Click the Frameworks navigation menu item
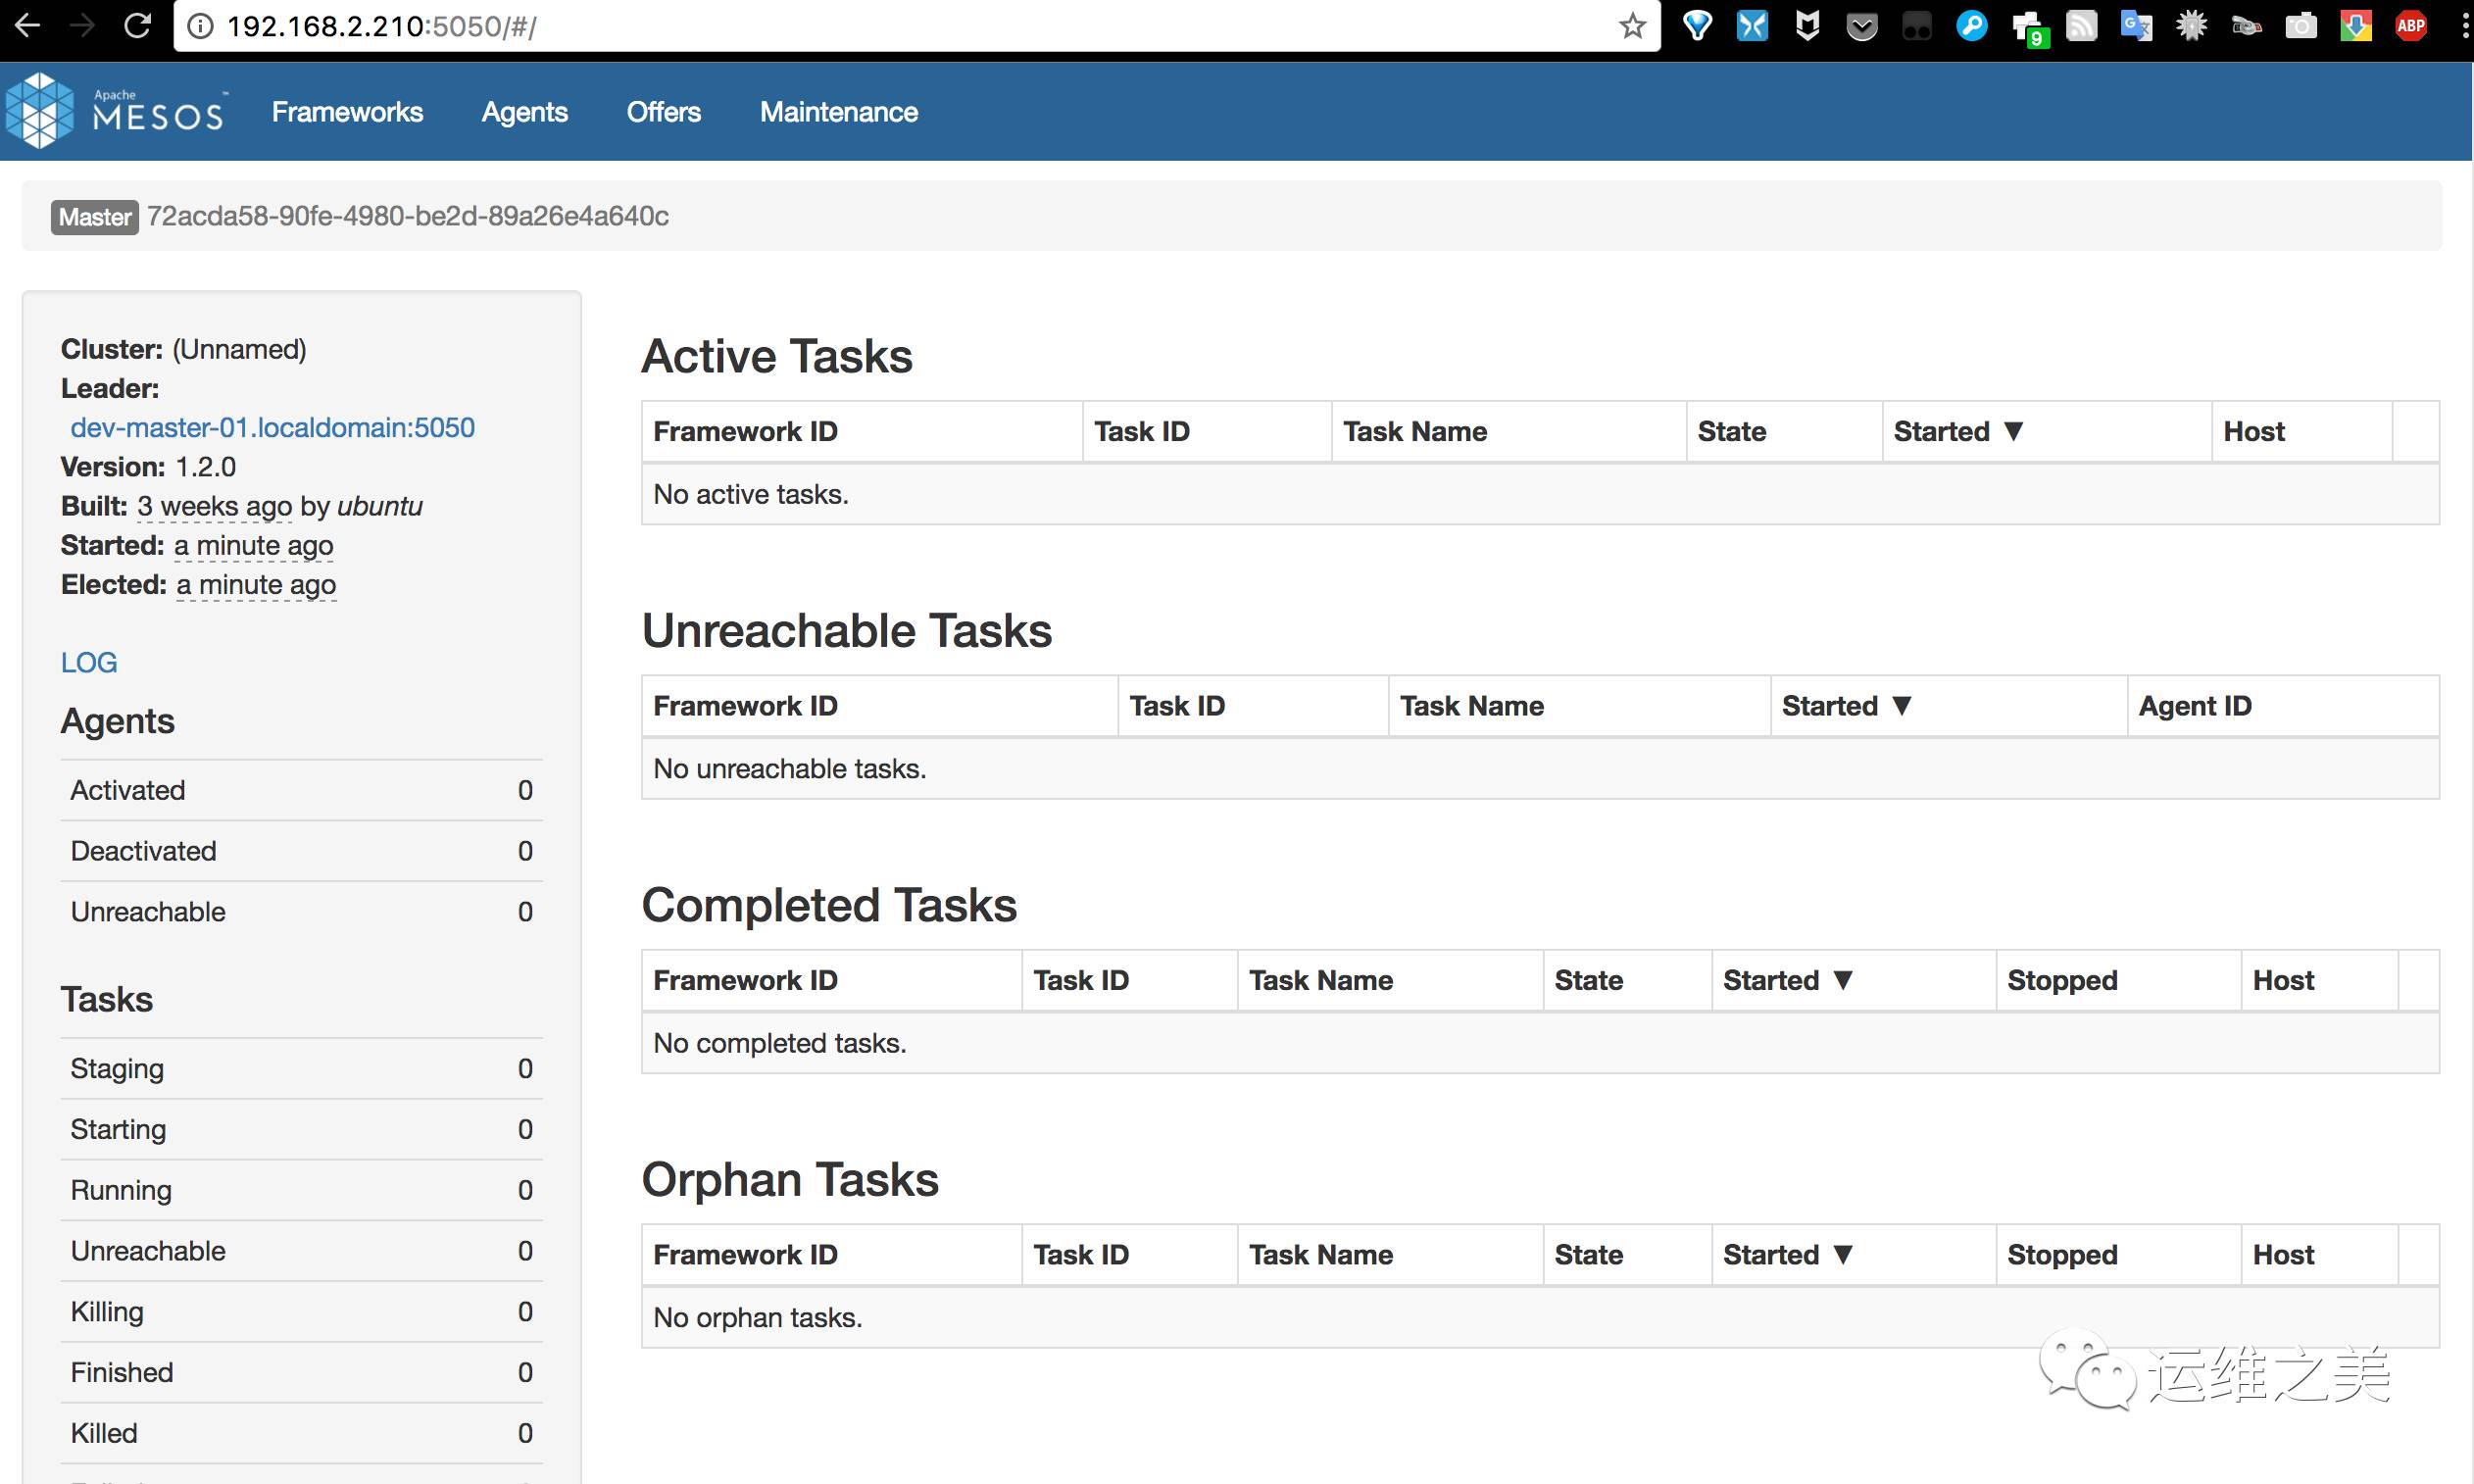2474x1484 pixels. point(346,112)
